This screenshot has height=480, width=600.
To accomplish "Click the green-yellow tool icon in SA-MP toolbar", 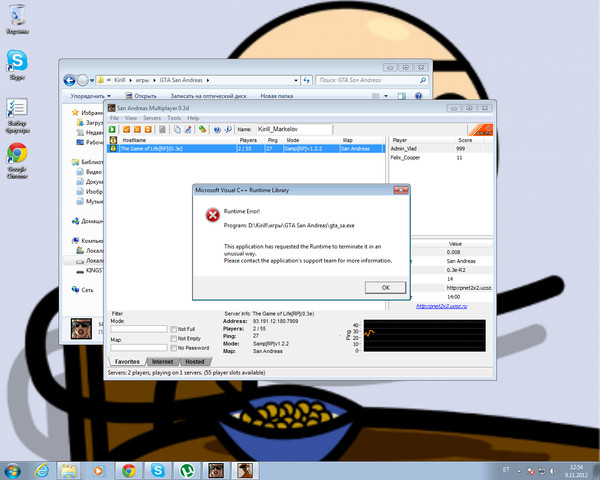I will (202, 129).
